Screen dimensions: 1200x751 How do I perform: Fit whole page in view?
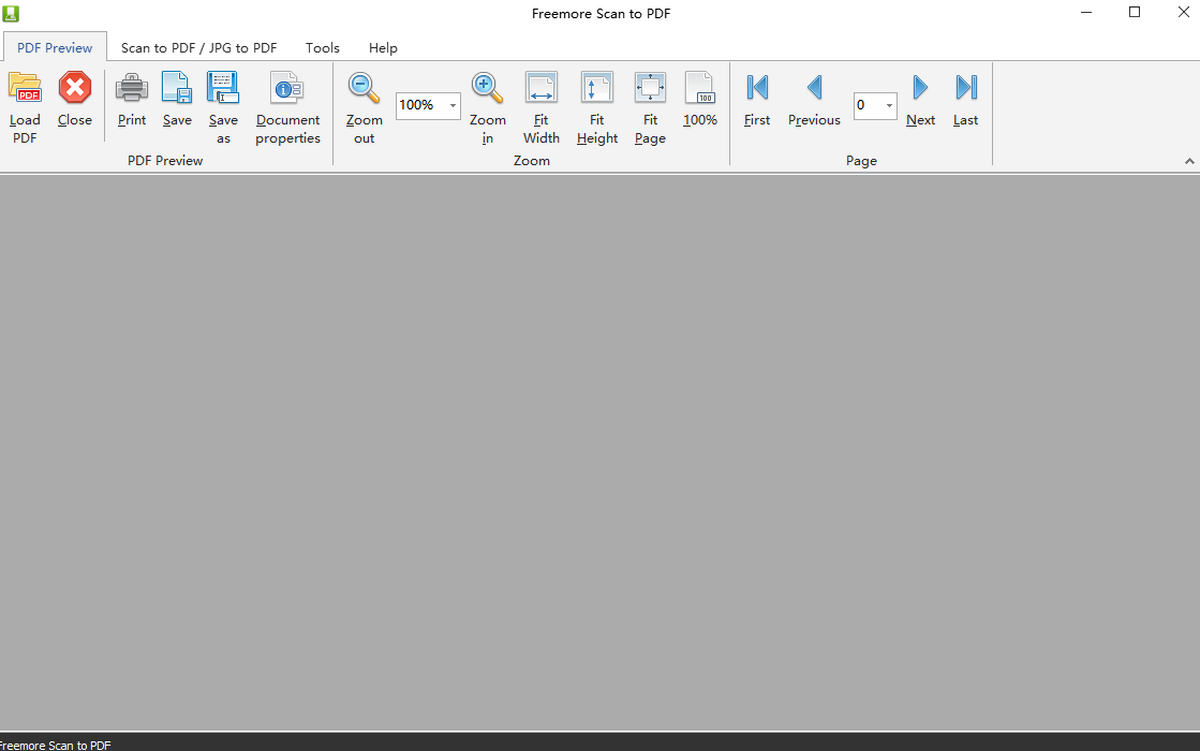pyautogui.click(x=650, y=108)
